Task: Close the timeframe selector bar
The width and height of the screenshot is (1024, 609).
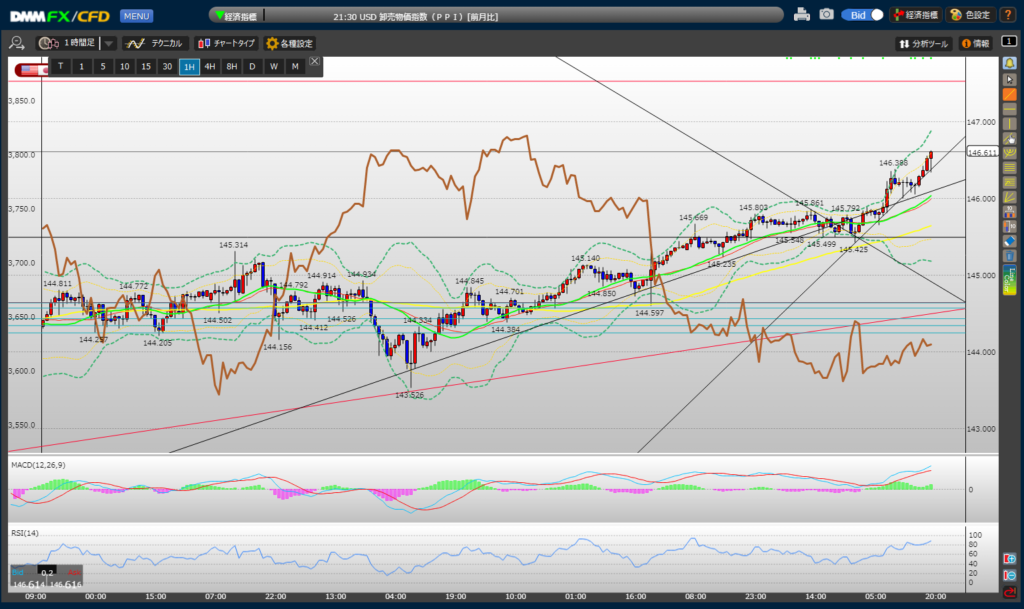Action: tap(314, 62)
